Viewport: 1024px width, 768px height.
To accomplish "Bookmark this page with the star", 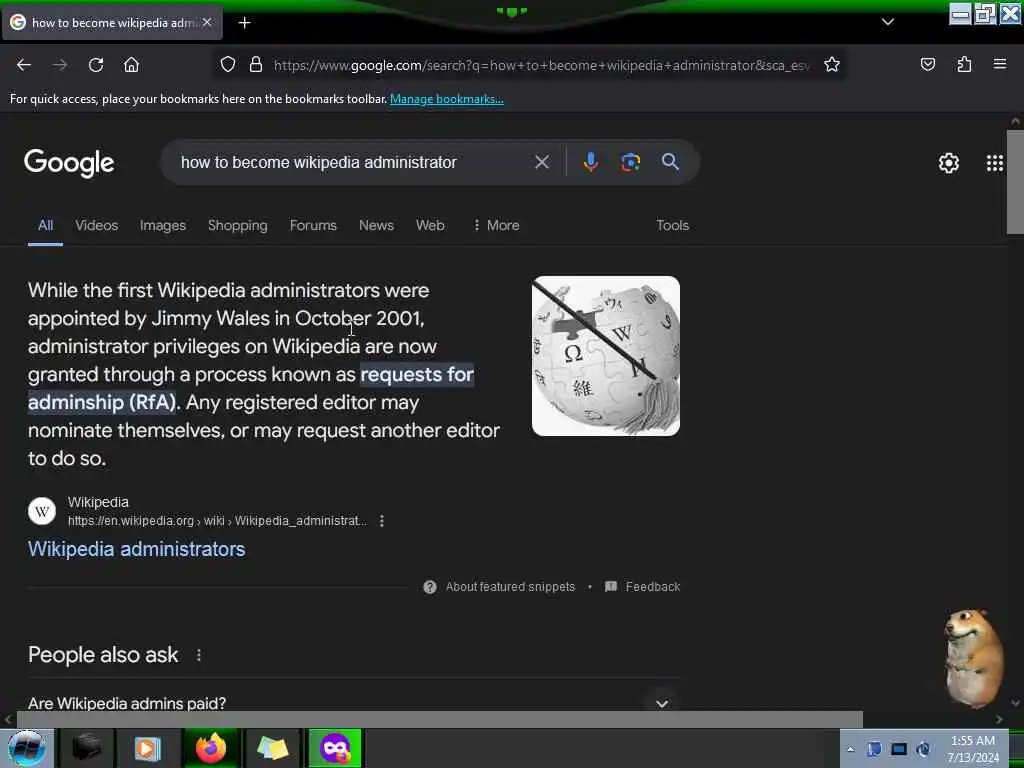I will click(831, 65).
